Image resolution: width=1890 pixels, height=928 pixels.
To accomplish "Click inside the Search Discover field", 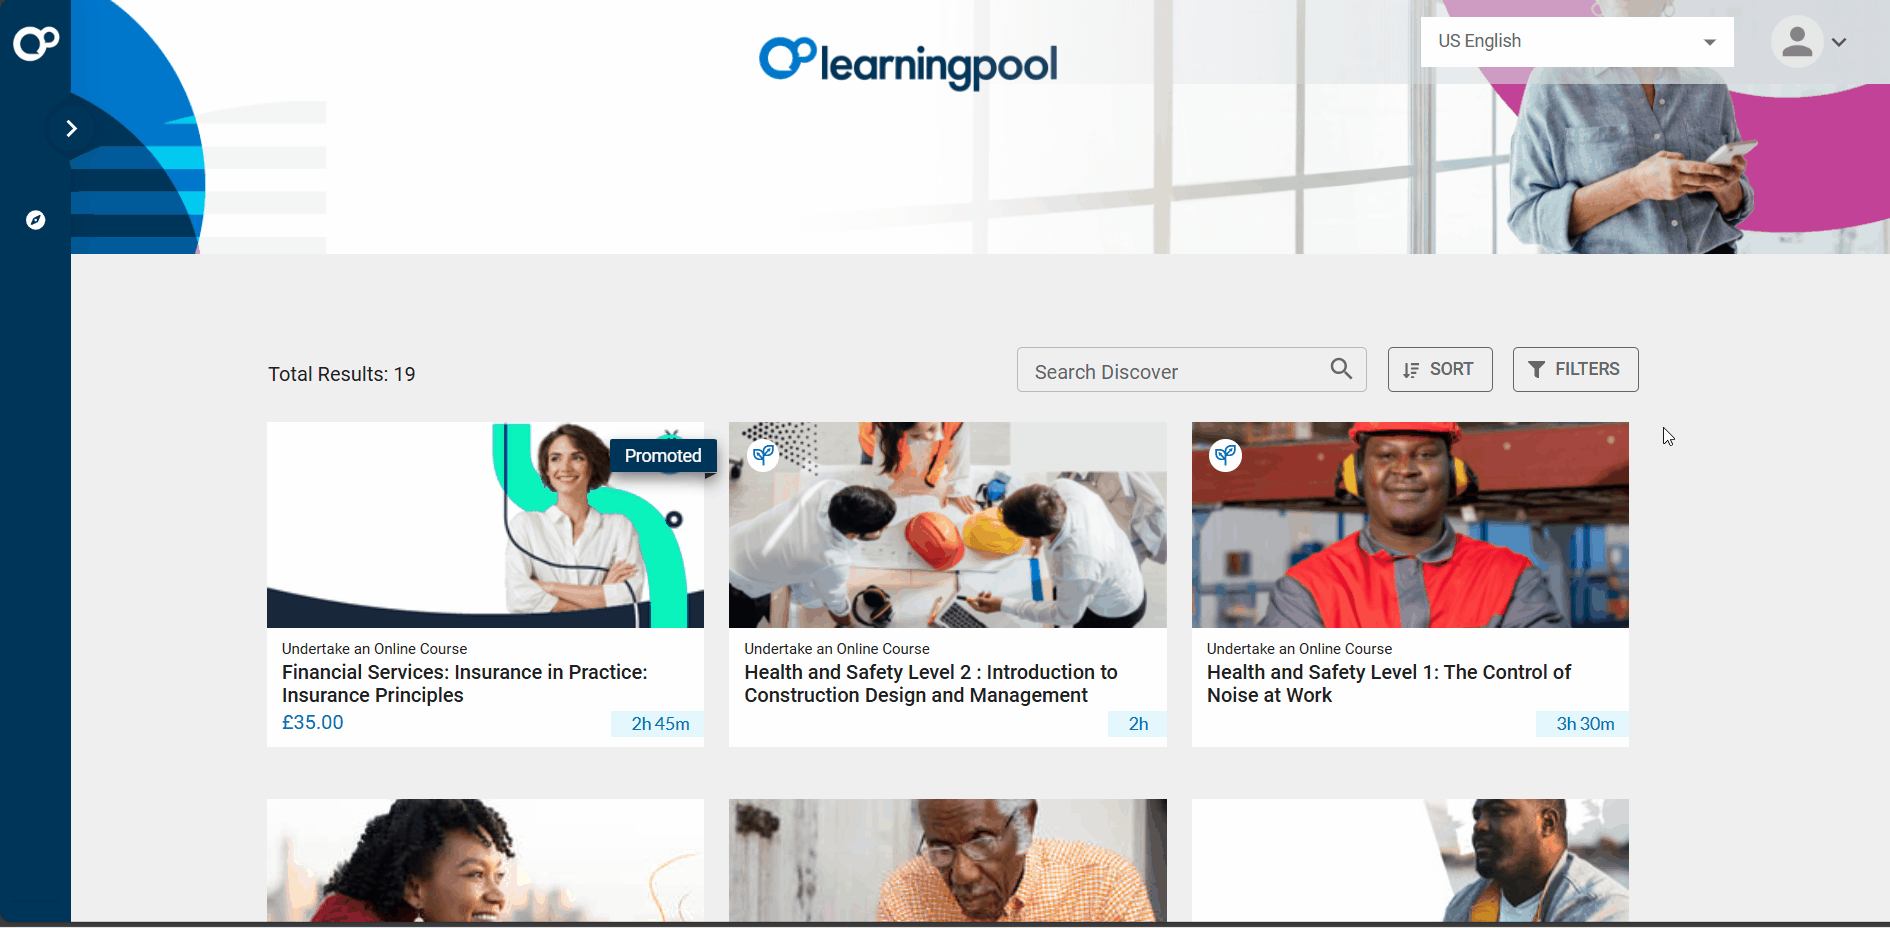I will click(x=1175, y=371).
